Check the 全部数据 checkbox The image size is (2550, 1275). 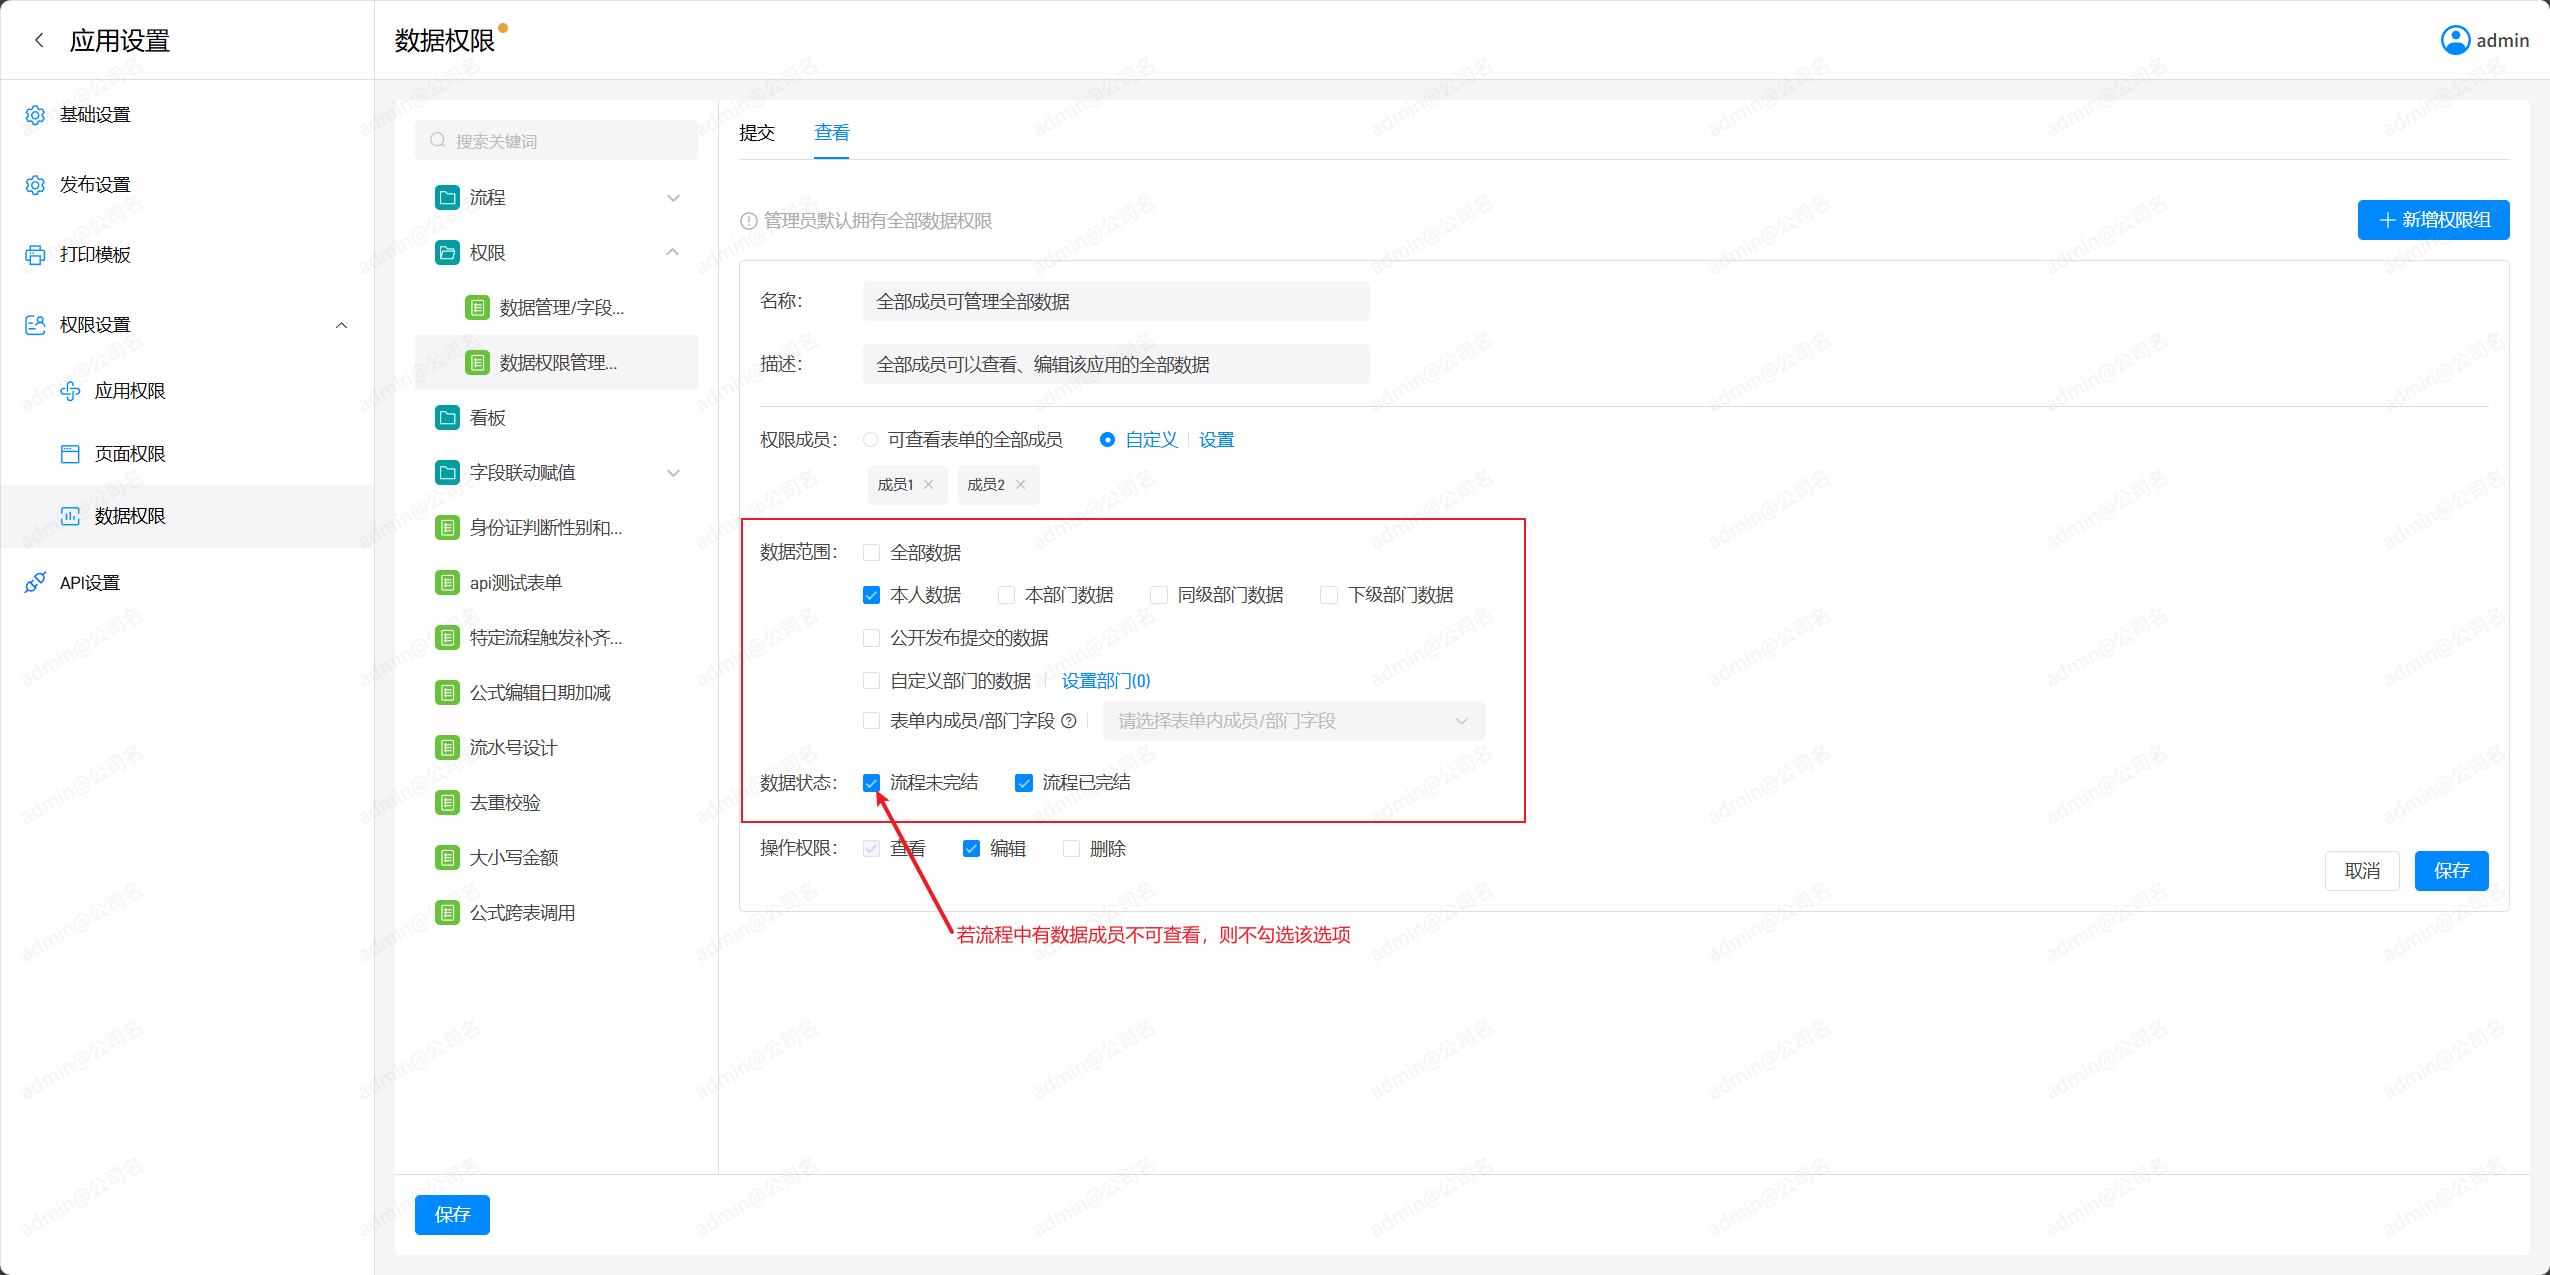871,553
